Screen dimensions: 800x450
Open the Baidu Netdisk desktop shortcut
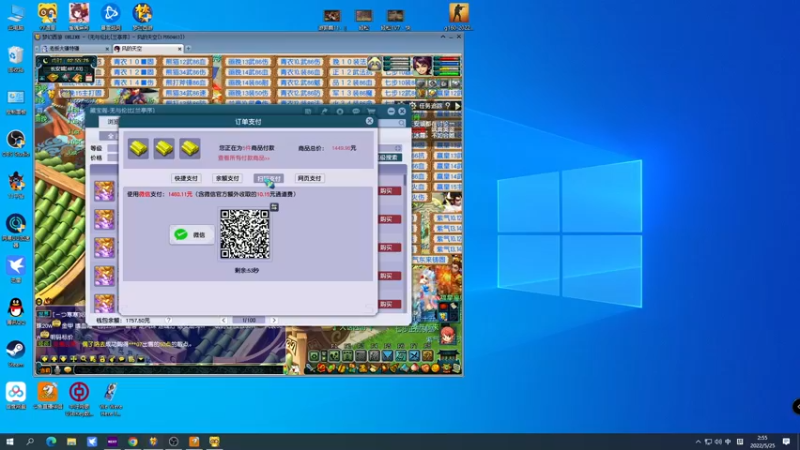pos(16,396)
